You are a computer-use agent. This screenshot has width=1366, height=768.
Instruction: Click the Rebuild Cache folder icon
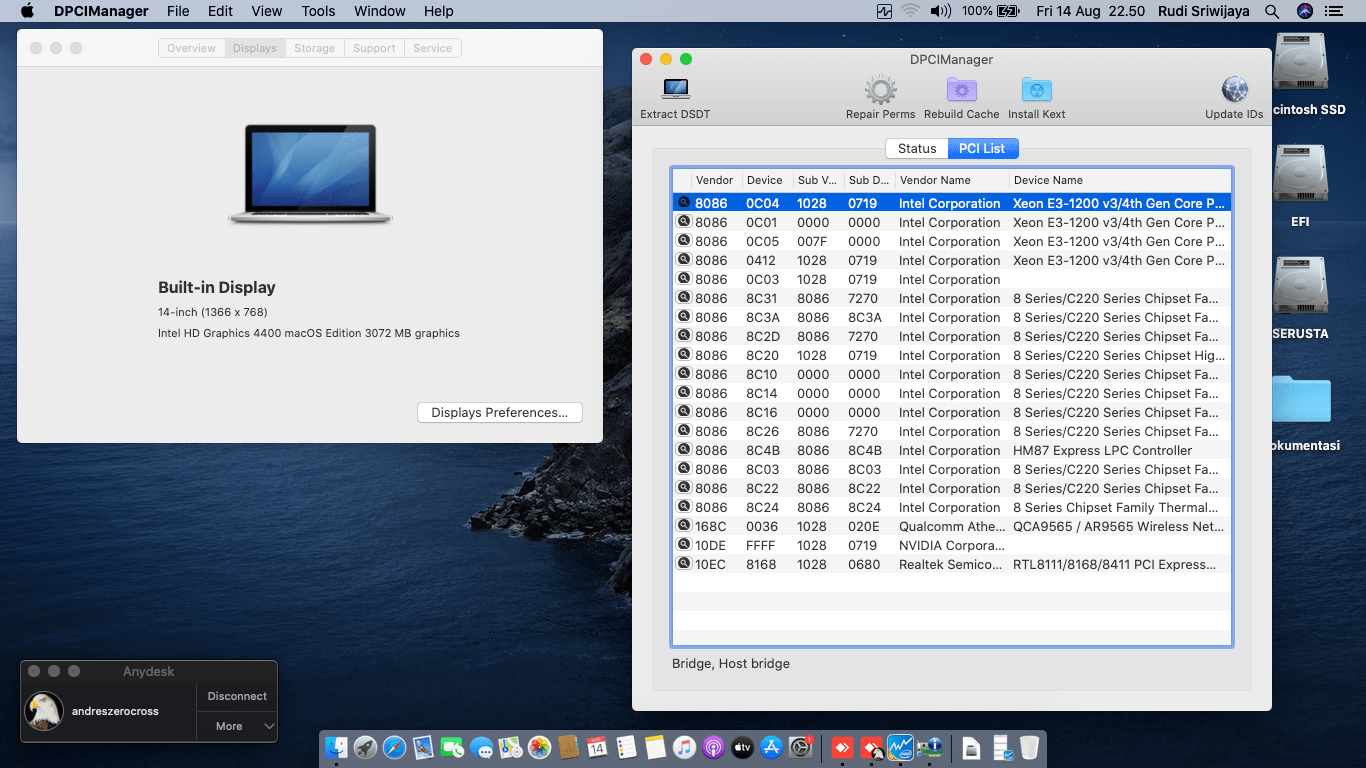pos(961,90)
